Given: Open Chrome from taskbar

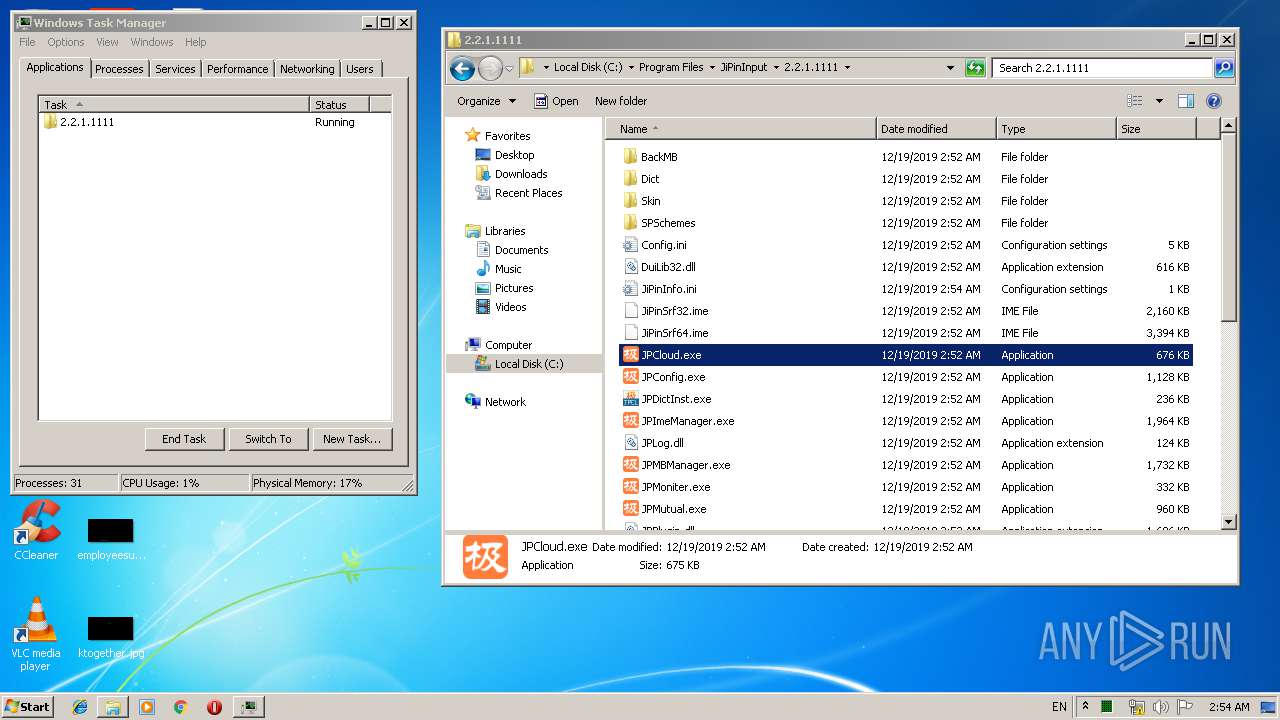Looking at the screenshot, I should [180, 707].
